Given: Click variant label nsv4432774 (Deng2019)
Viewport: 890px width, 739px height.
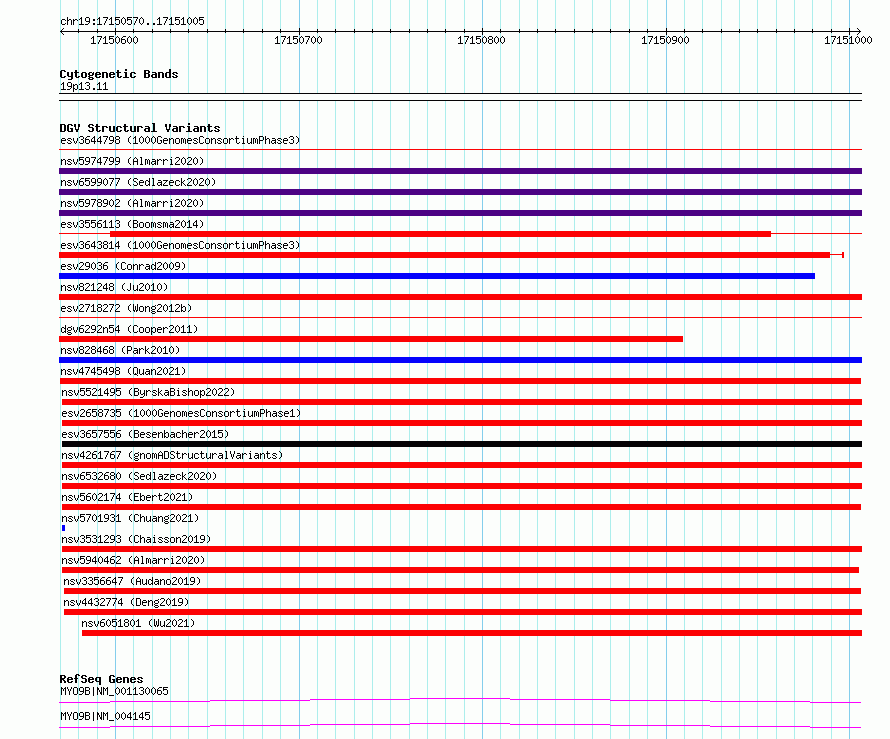Looking at the screenshot, I should coord(126,602).
